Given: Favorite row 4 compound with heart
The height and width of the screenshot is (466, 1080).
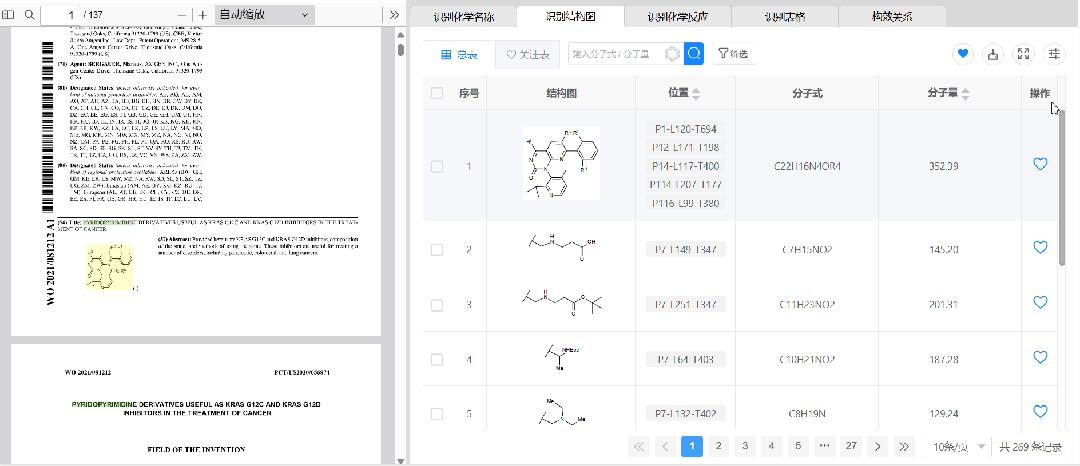Looking at the screenshot, I should (1040, 357).
